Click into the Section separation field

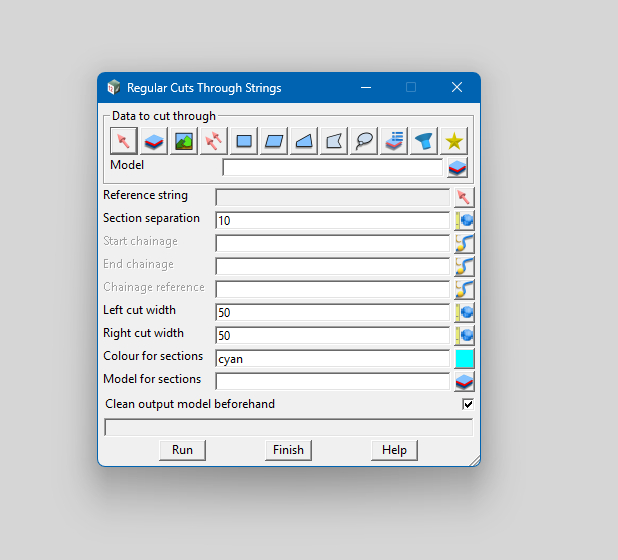(x=332, y=220)
